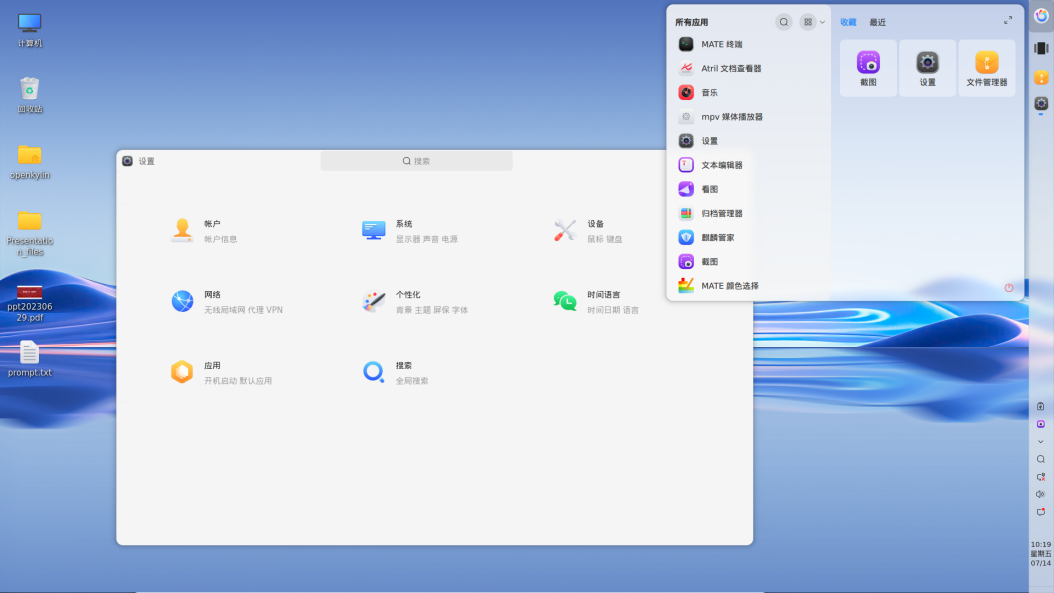The image size is (1054, 593).
Task: Open 麒麟管家 from the app list
Action: [x=746, y=238]
